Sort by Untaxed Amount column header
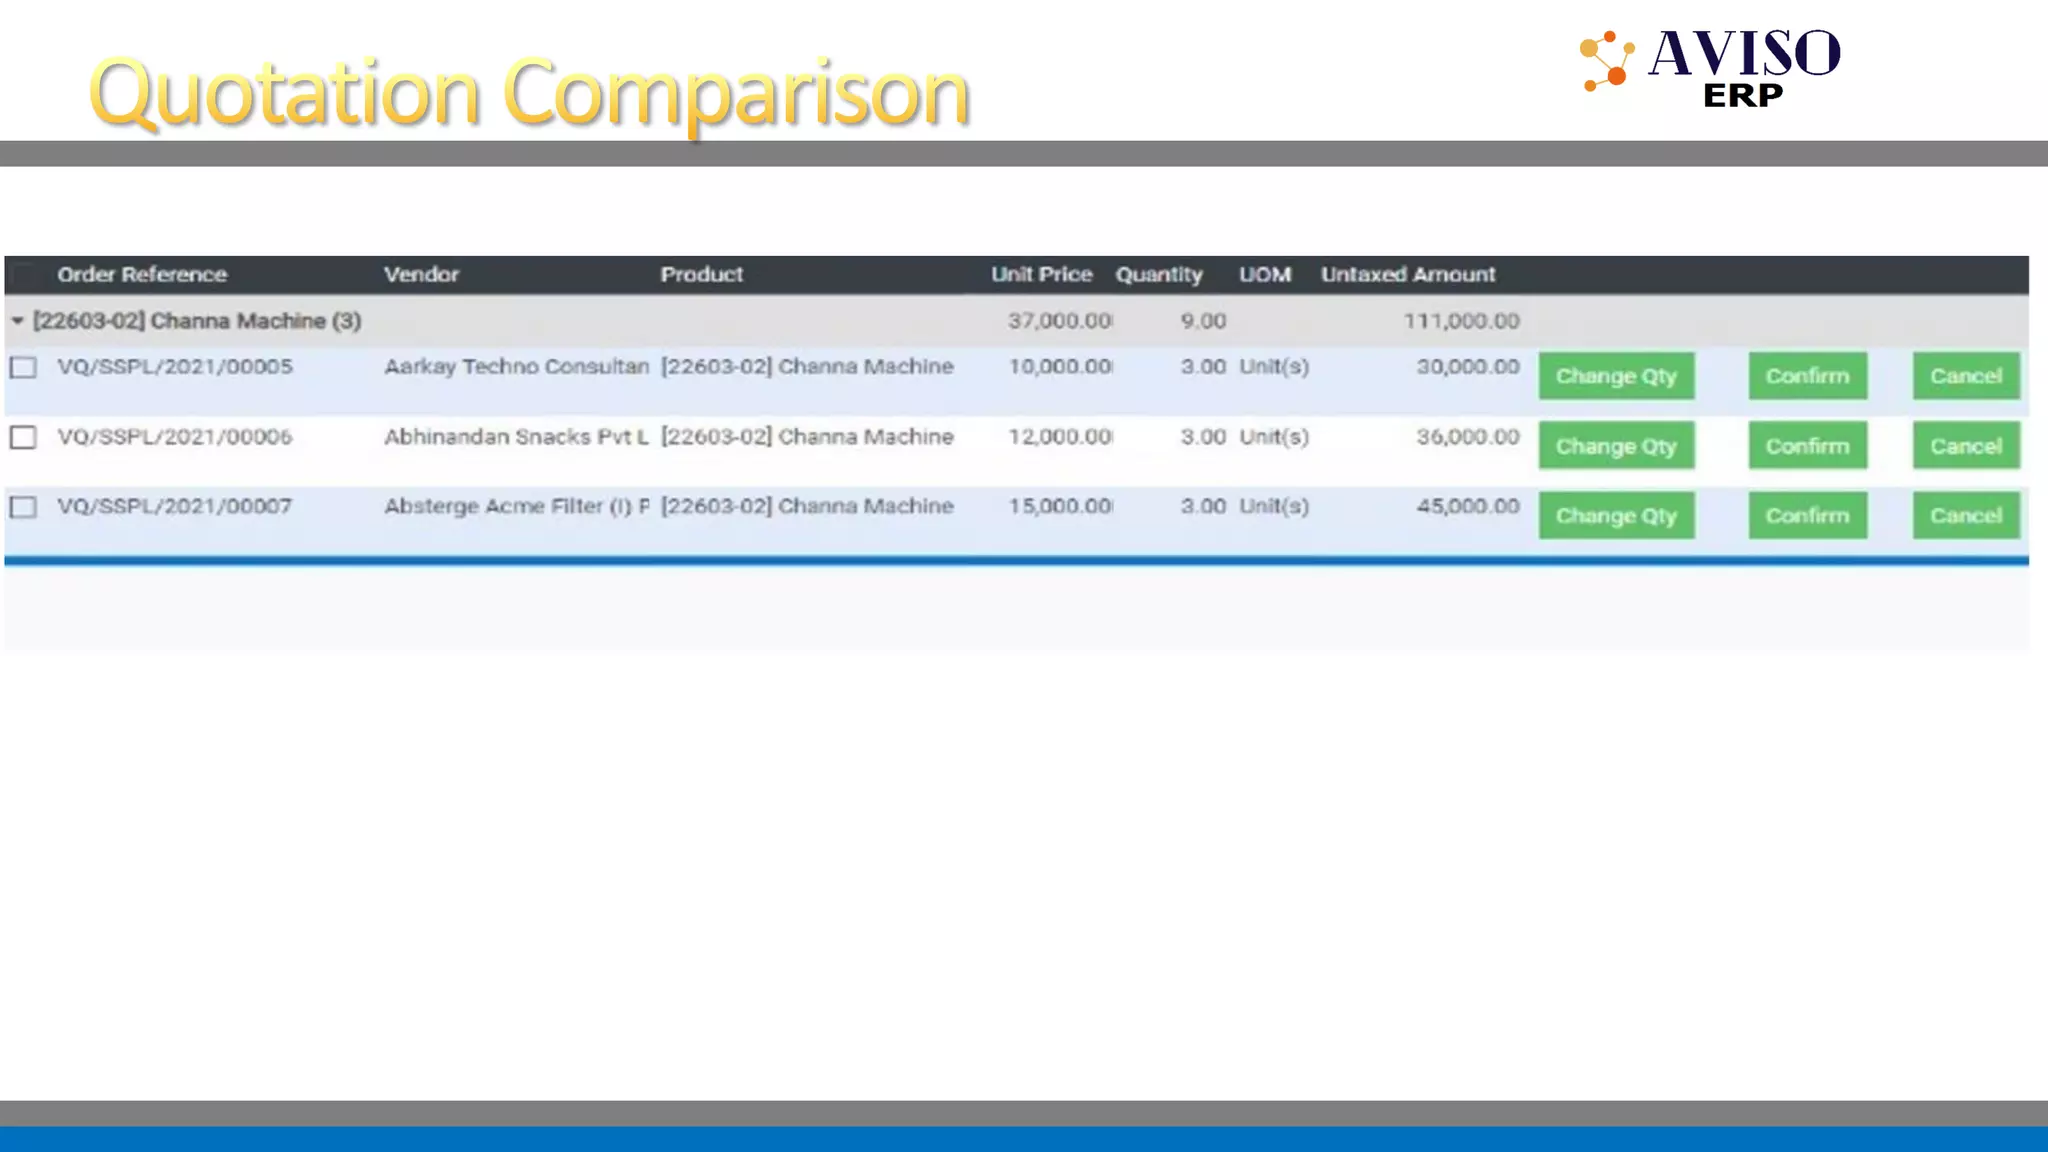 tap(1407, 275)
